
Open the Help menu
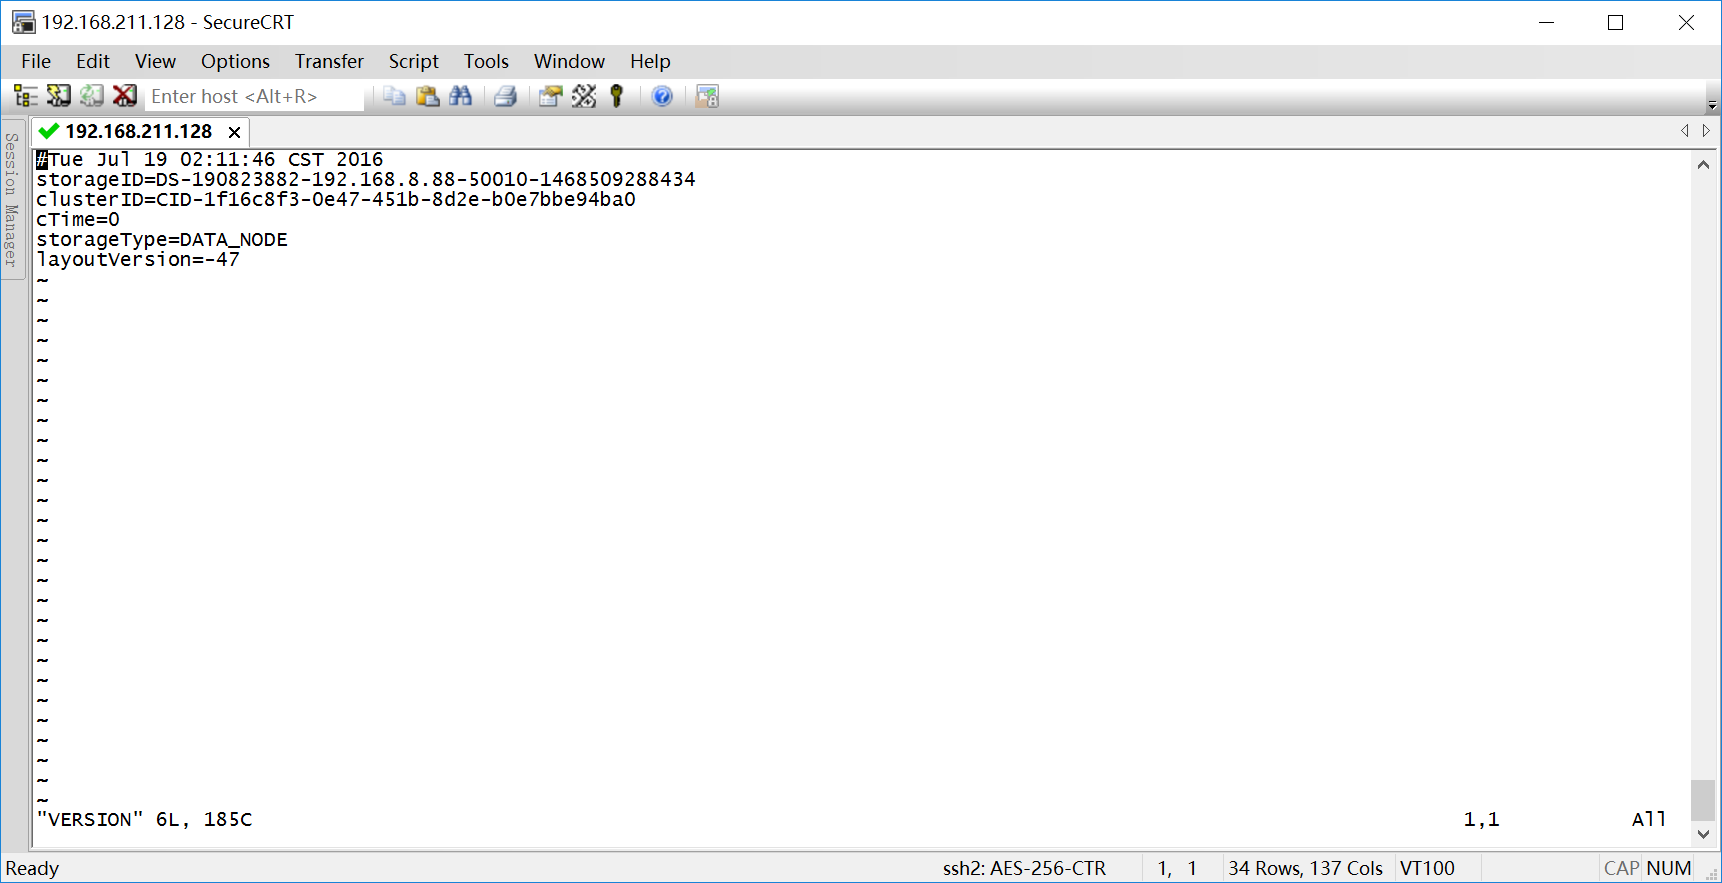(650, 61)
